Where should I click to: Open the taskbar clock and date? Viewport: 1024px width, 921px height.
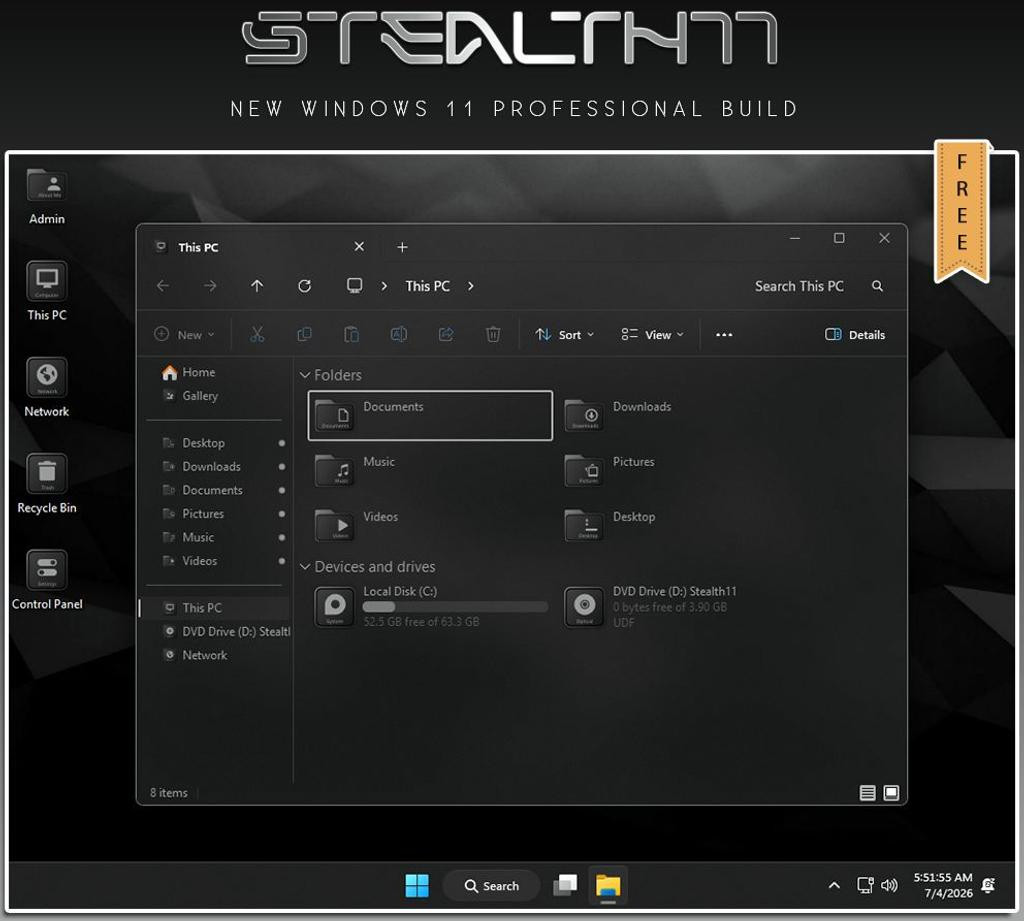(x=943, y=886)
